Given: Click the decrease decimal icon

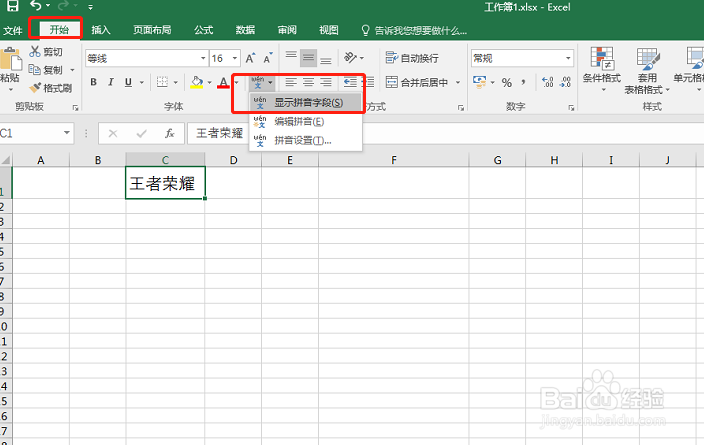Looking at the screenshot, I should [565, 82].
